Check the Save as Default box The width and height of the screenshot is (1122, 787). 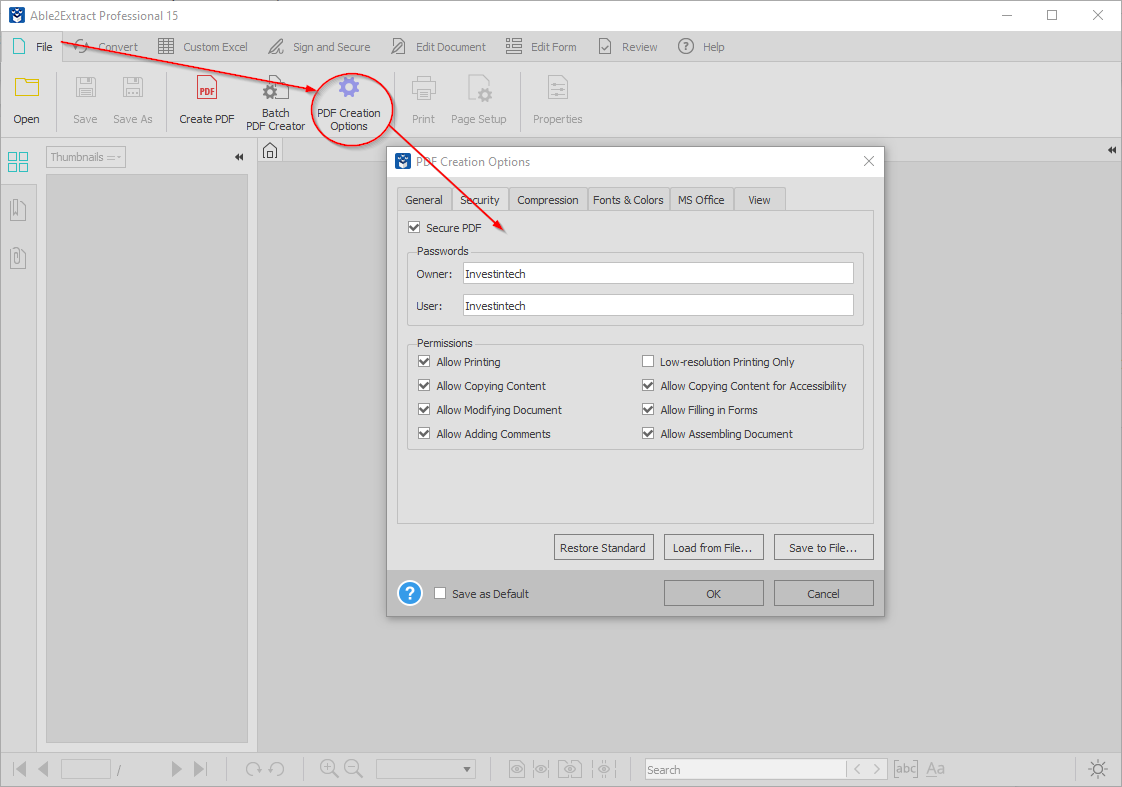[440, 593]
